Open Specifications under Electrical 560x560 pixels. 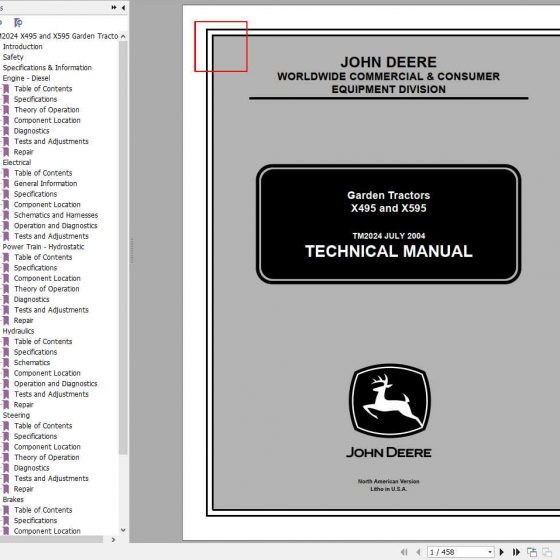[35, 194]
